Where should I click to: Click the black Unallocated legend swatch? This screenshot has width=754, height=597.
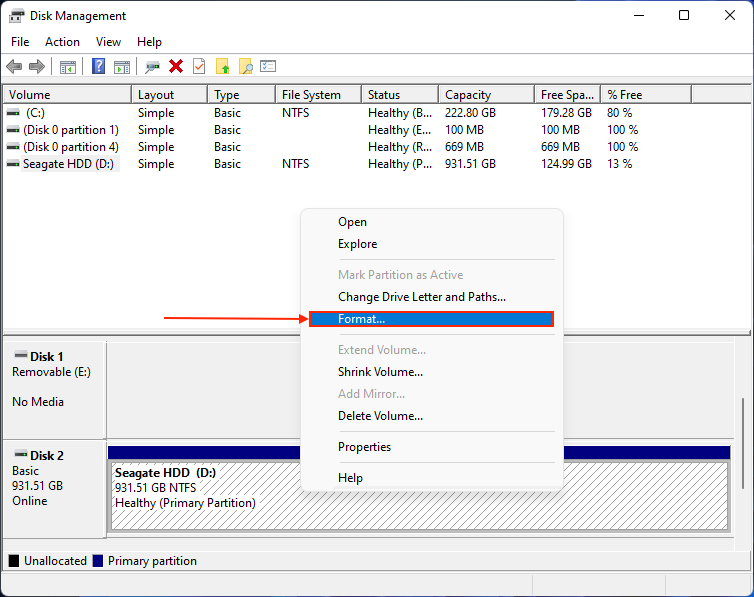tap(14, 561)
